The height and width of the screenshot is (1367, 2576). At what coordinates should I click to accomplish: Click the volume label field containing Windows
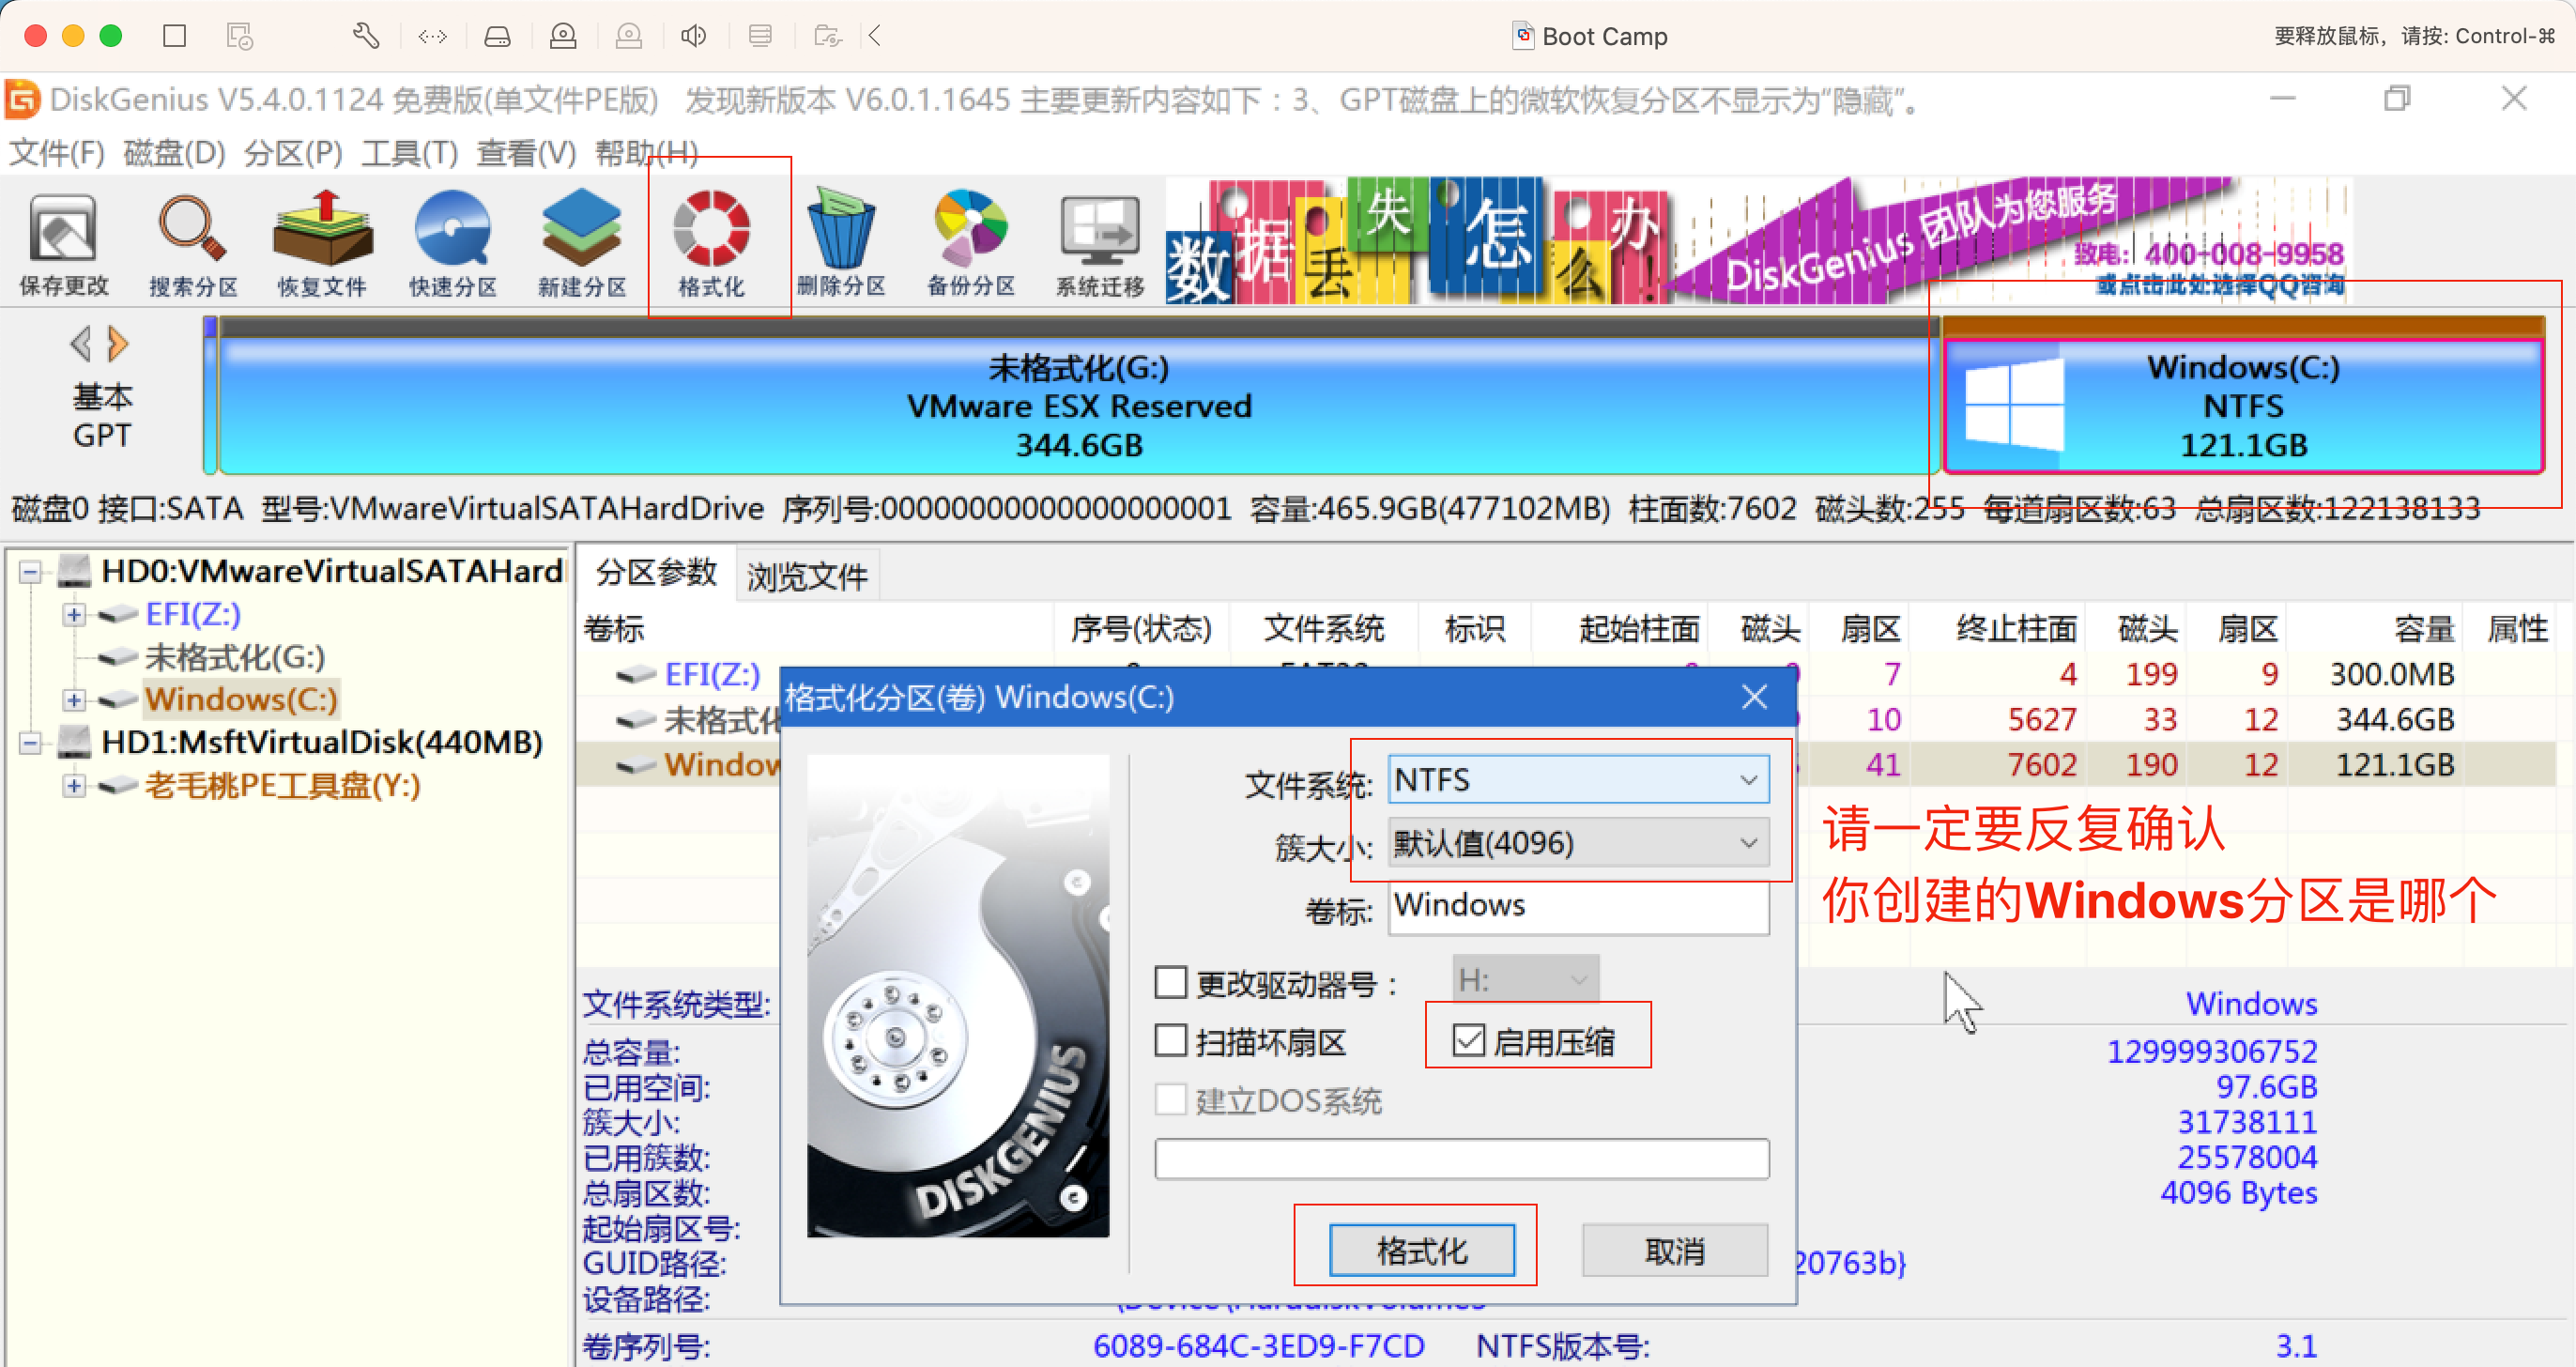(x=1578, y=906)
